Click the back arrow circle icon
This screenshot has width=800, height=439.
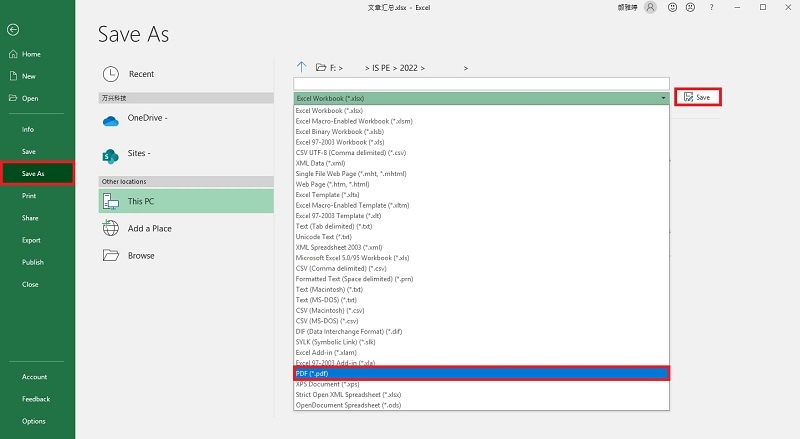point(13,30)
